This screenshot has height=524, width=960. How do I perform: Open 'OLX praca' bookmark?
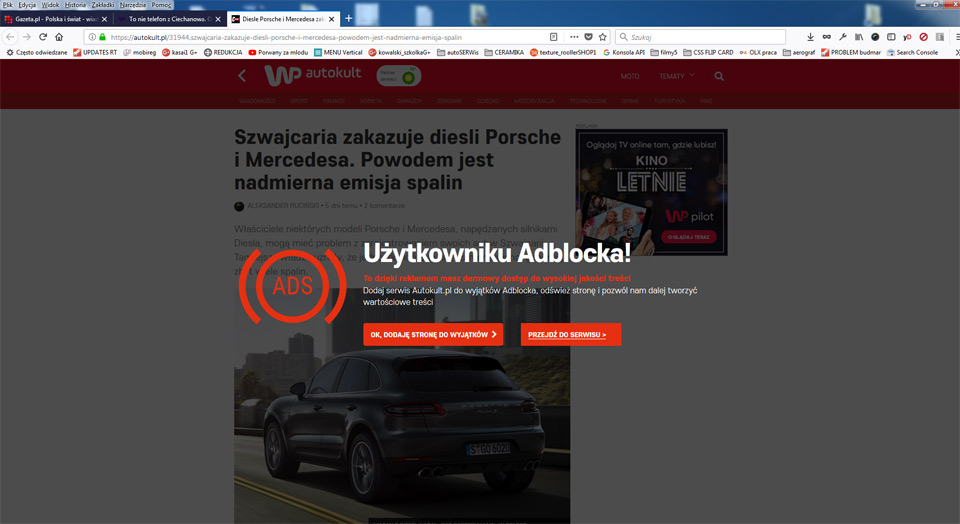pyautogui.click(x=758, y=53)
